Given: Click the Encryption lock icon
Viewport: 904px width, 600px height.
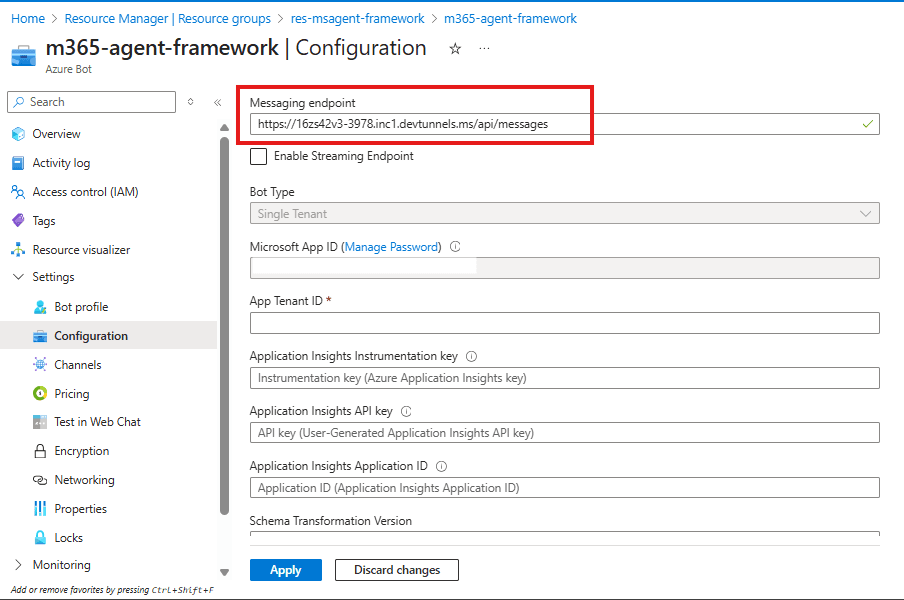Looking at the screenshot, I should point(40,451).
